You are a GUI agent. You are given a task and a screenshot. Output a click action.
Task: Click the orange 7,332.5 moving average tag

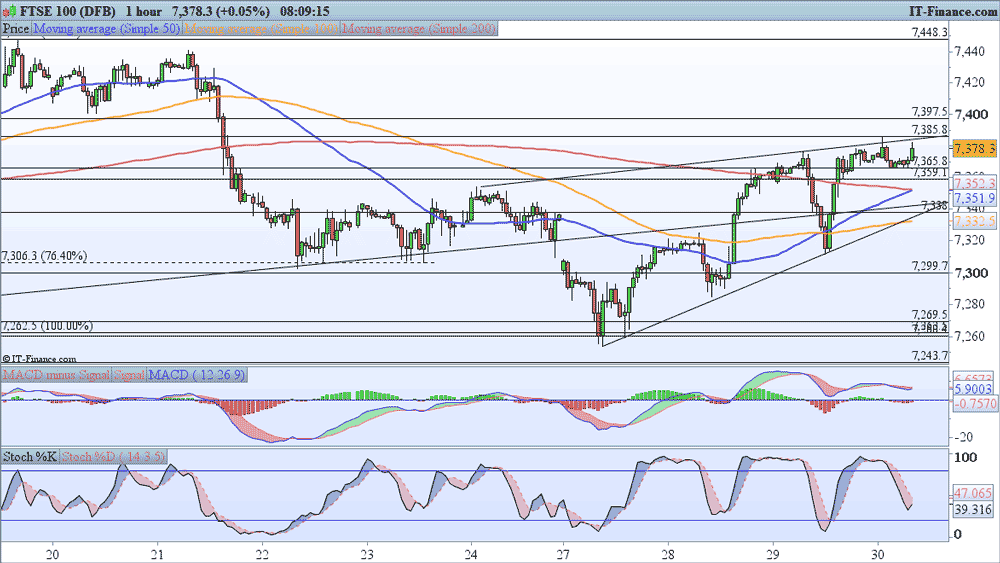pos(974,221)
